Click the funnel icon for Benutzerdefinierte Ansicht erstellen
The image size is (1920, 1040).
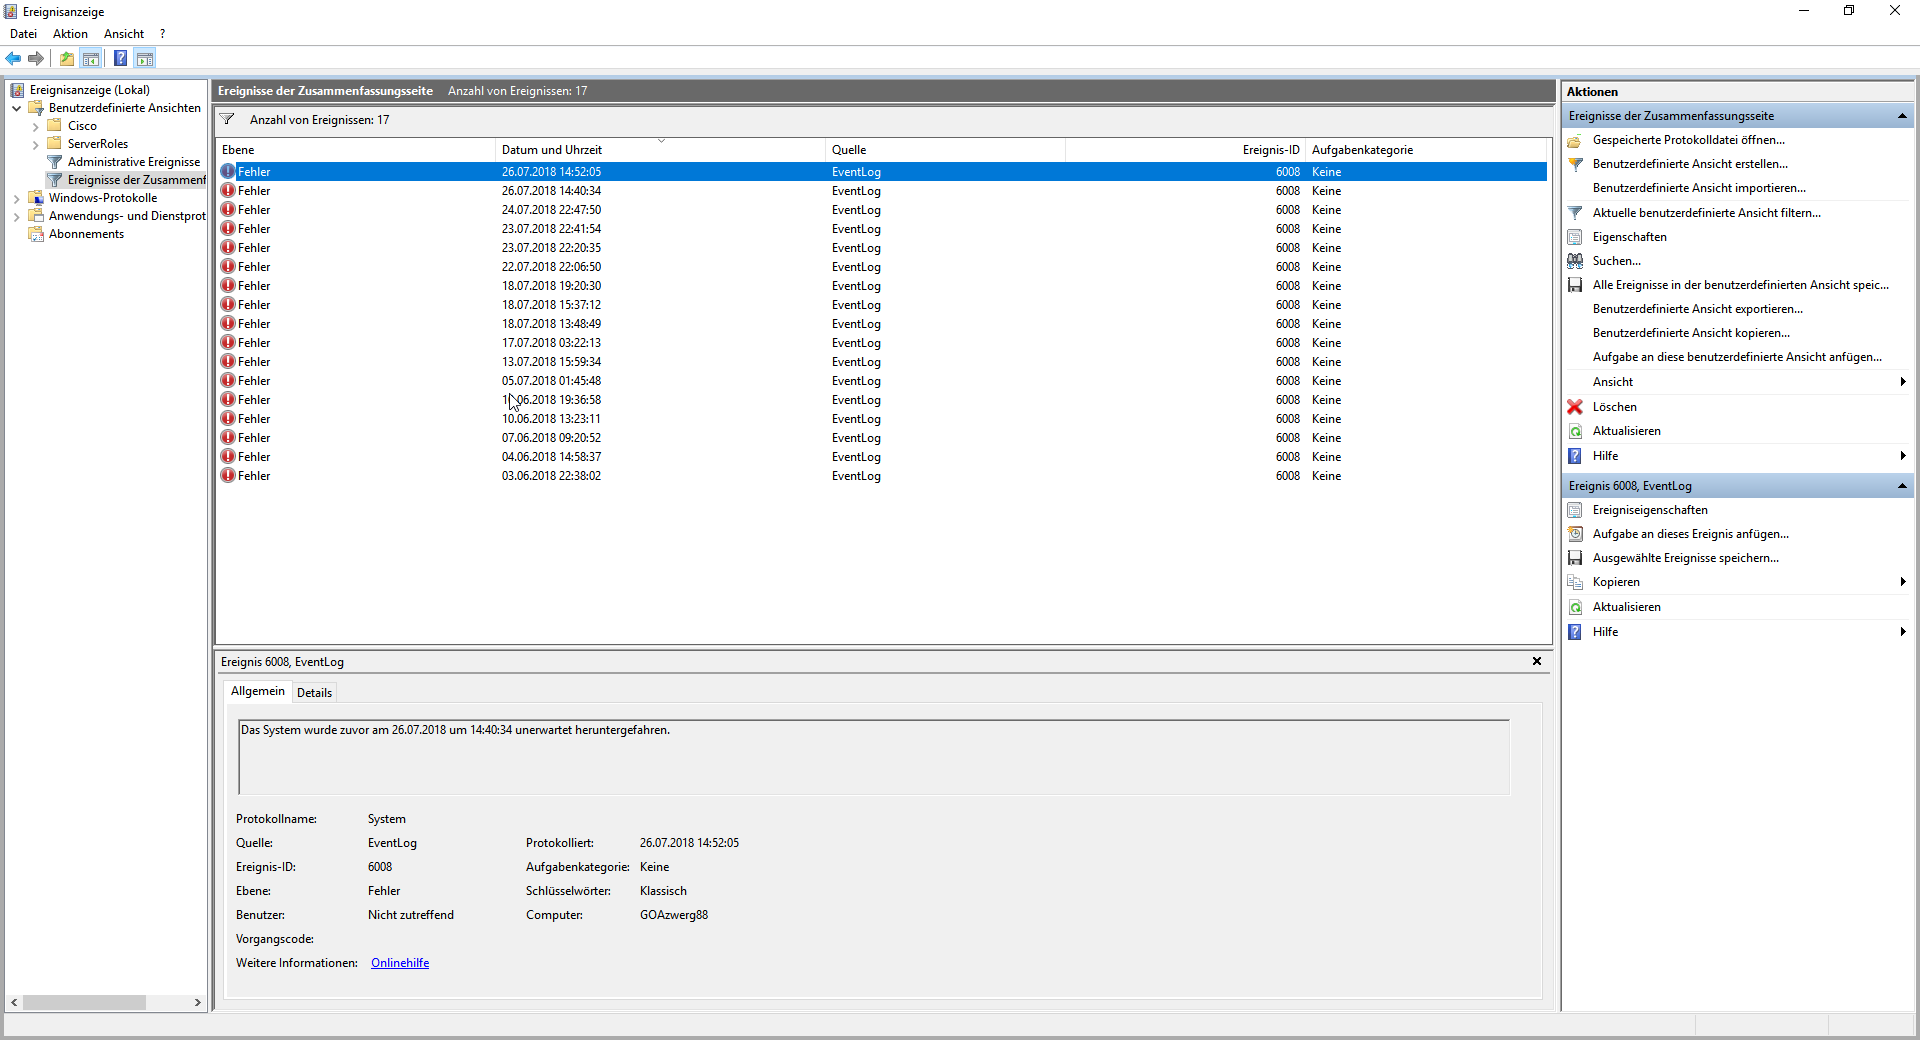click(x=1575, y=164)
